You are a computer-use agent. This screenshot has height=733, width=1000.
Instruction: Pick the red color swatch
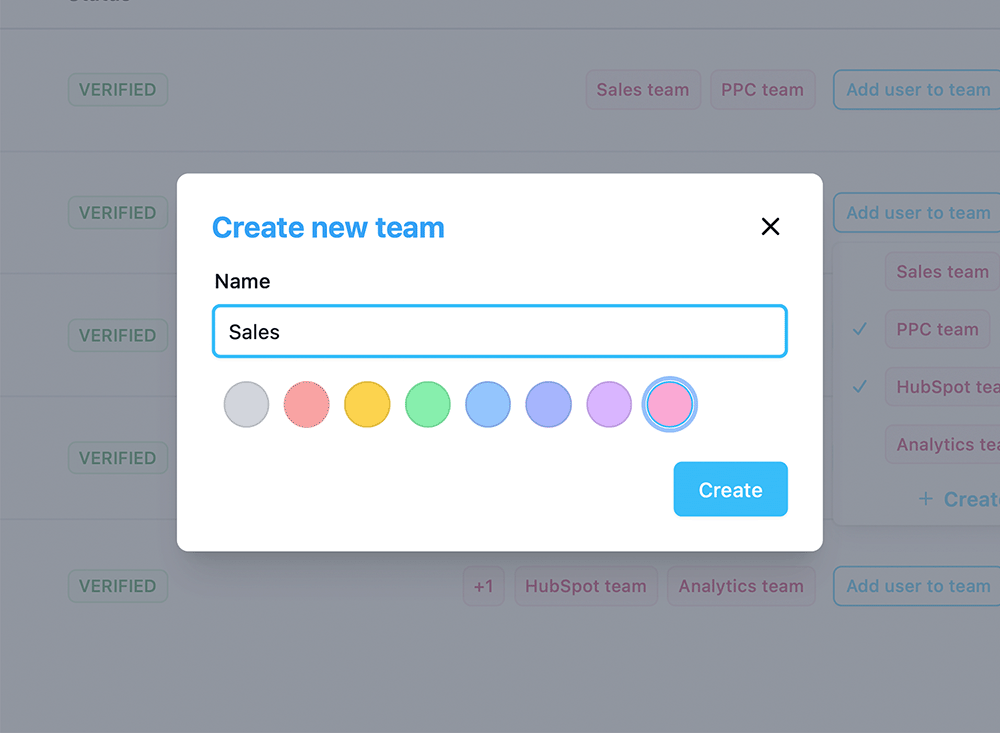[x=307, y=404]
